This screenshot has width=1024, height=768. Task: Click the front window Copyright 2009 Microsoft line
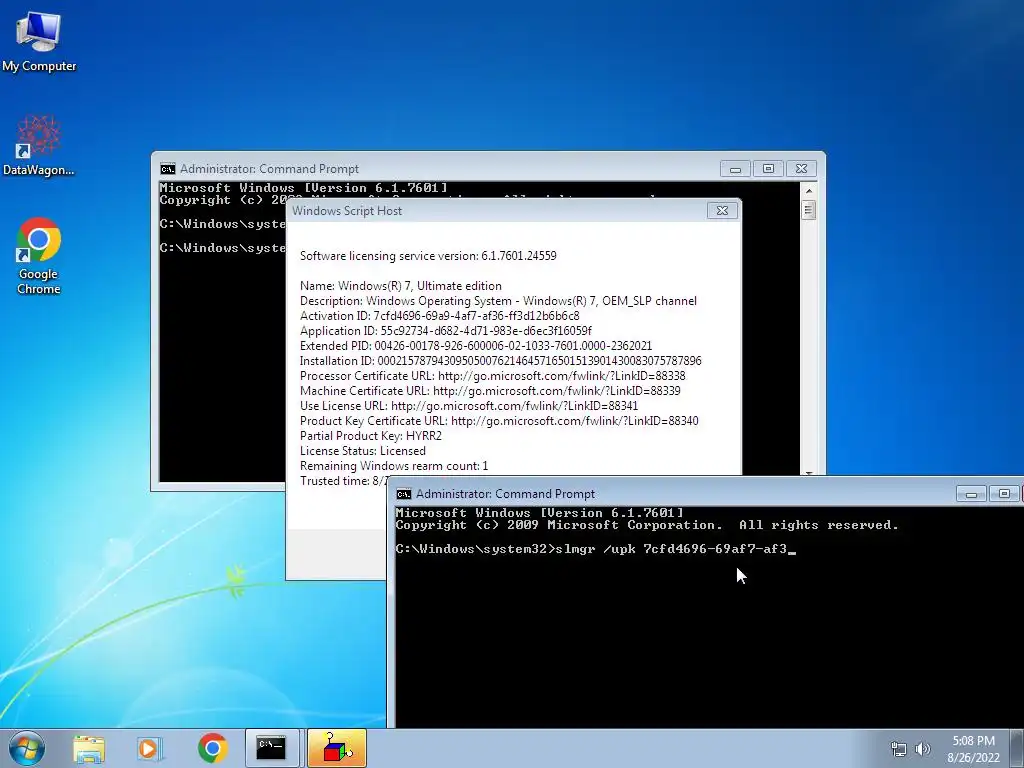click(647, 525)
